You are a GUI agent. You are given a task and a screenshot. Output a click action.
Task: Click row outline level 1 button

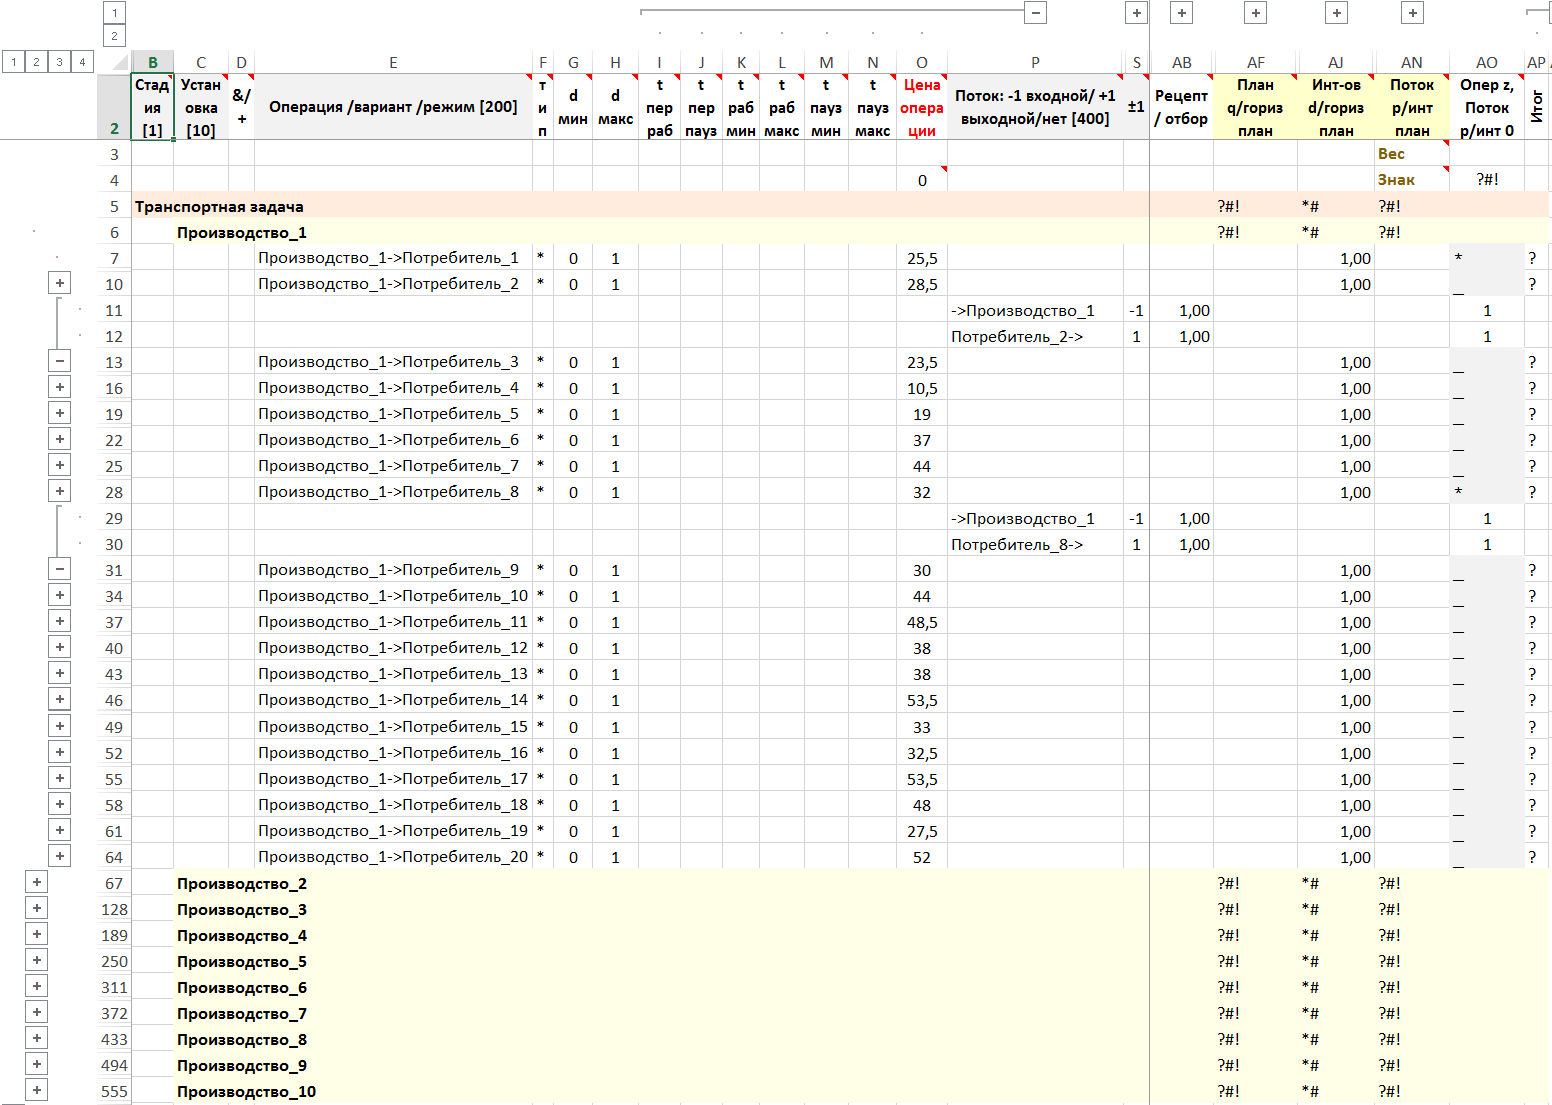[x=13, y=62]
